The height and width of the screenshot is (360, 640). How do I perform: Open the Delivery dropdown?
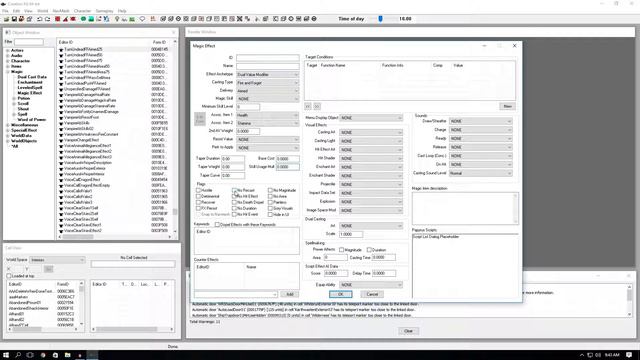tap(267, 91)
